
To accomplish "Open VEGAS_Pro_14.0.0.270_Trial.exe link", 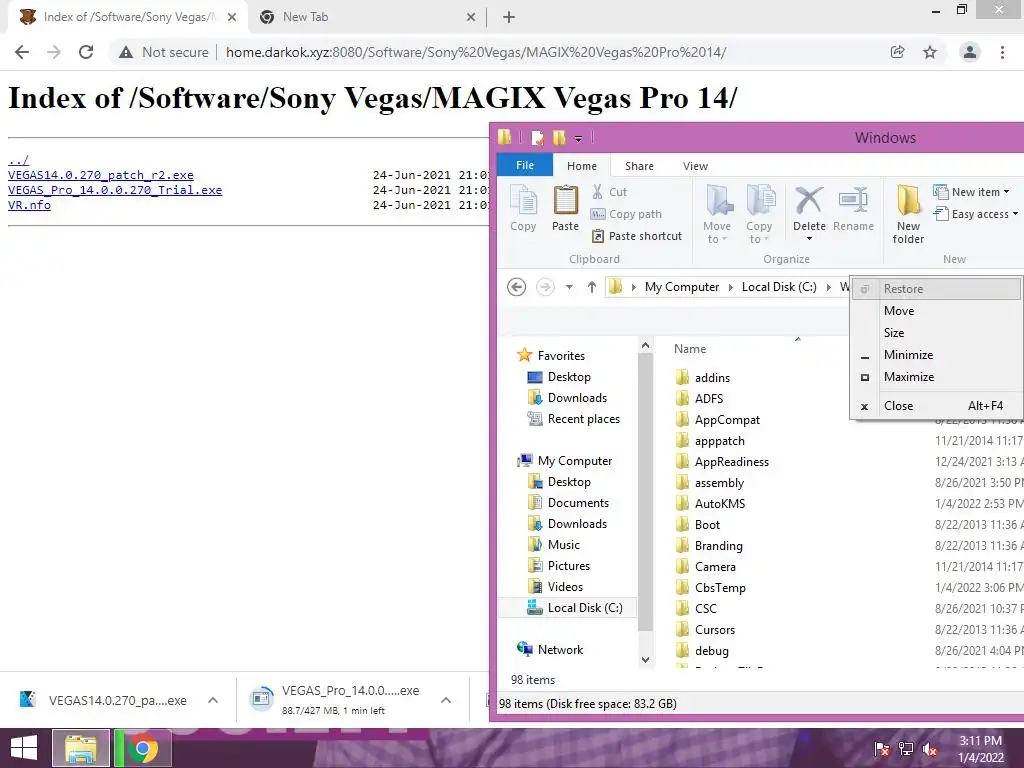I will 115,190.
